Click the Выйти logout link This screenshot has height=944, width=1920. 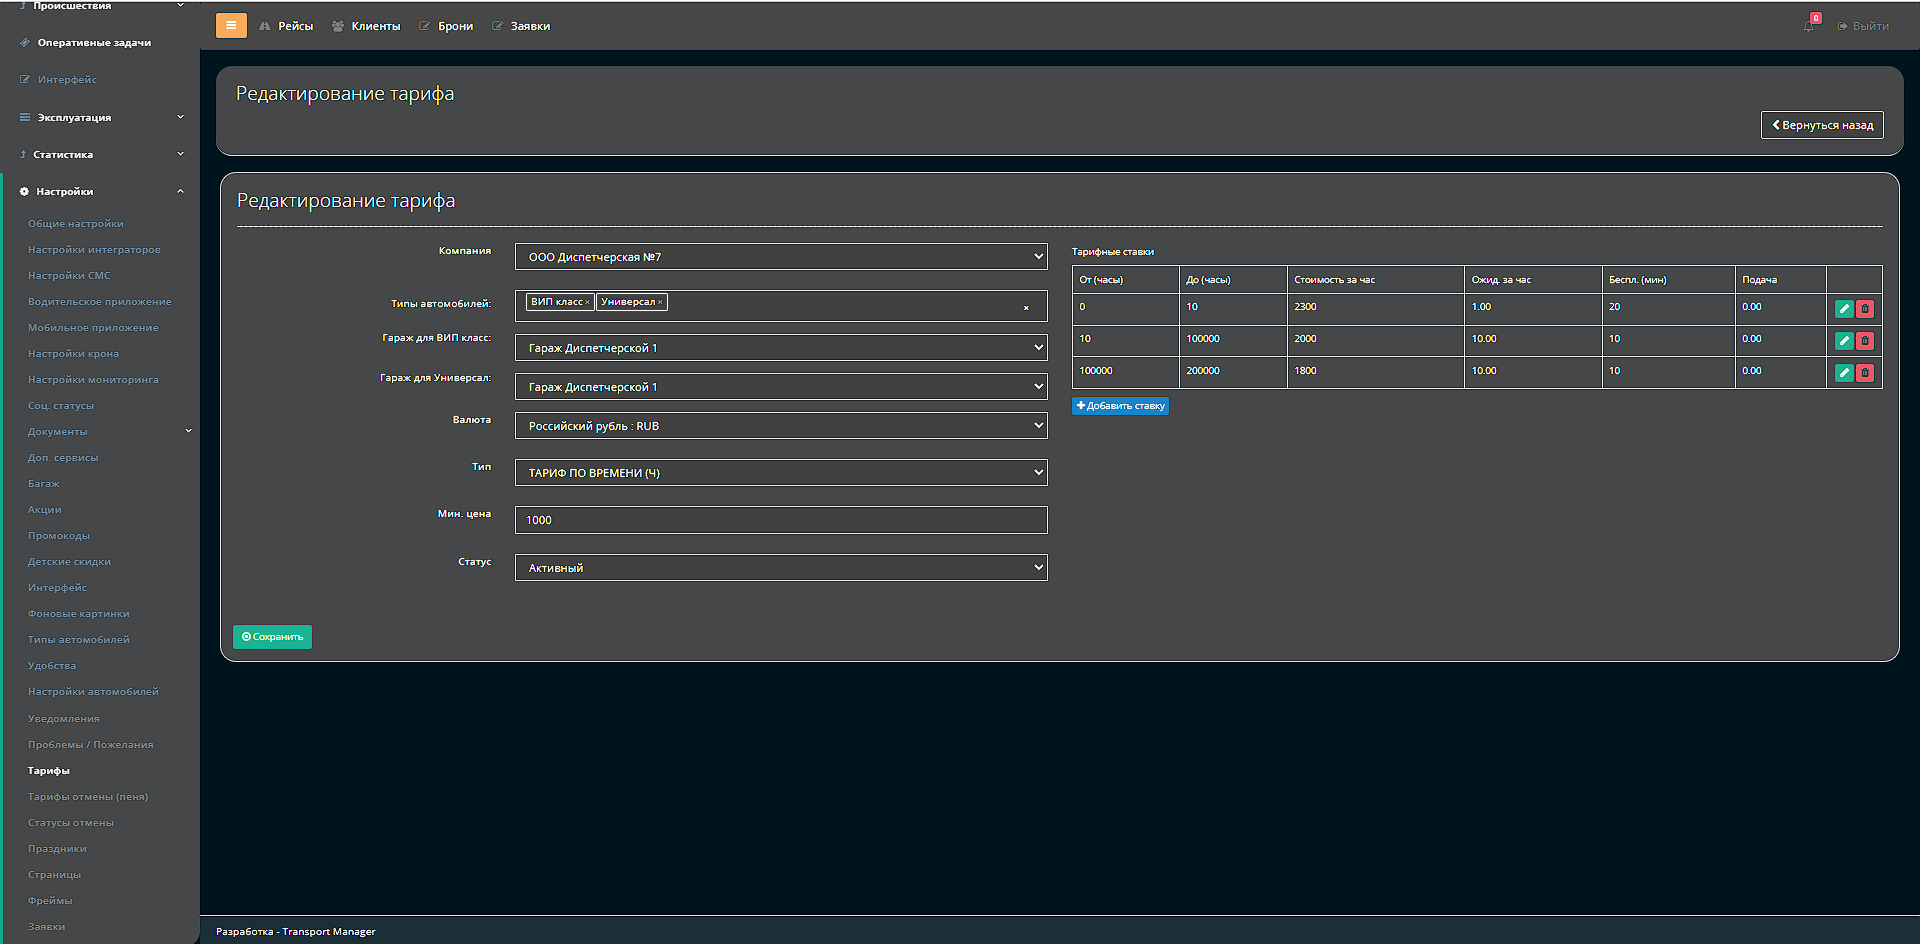1863,26
